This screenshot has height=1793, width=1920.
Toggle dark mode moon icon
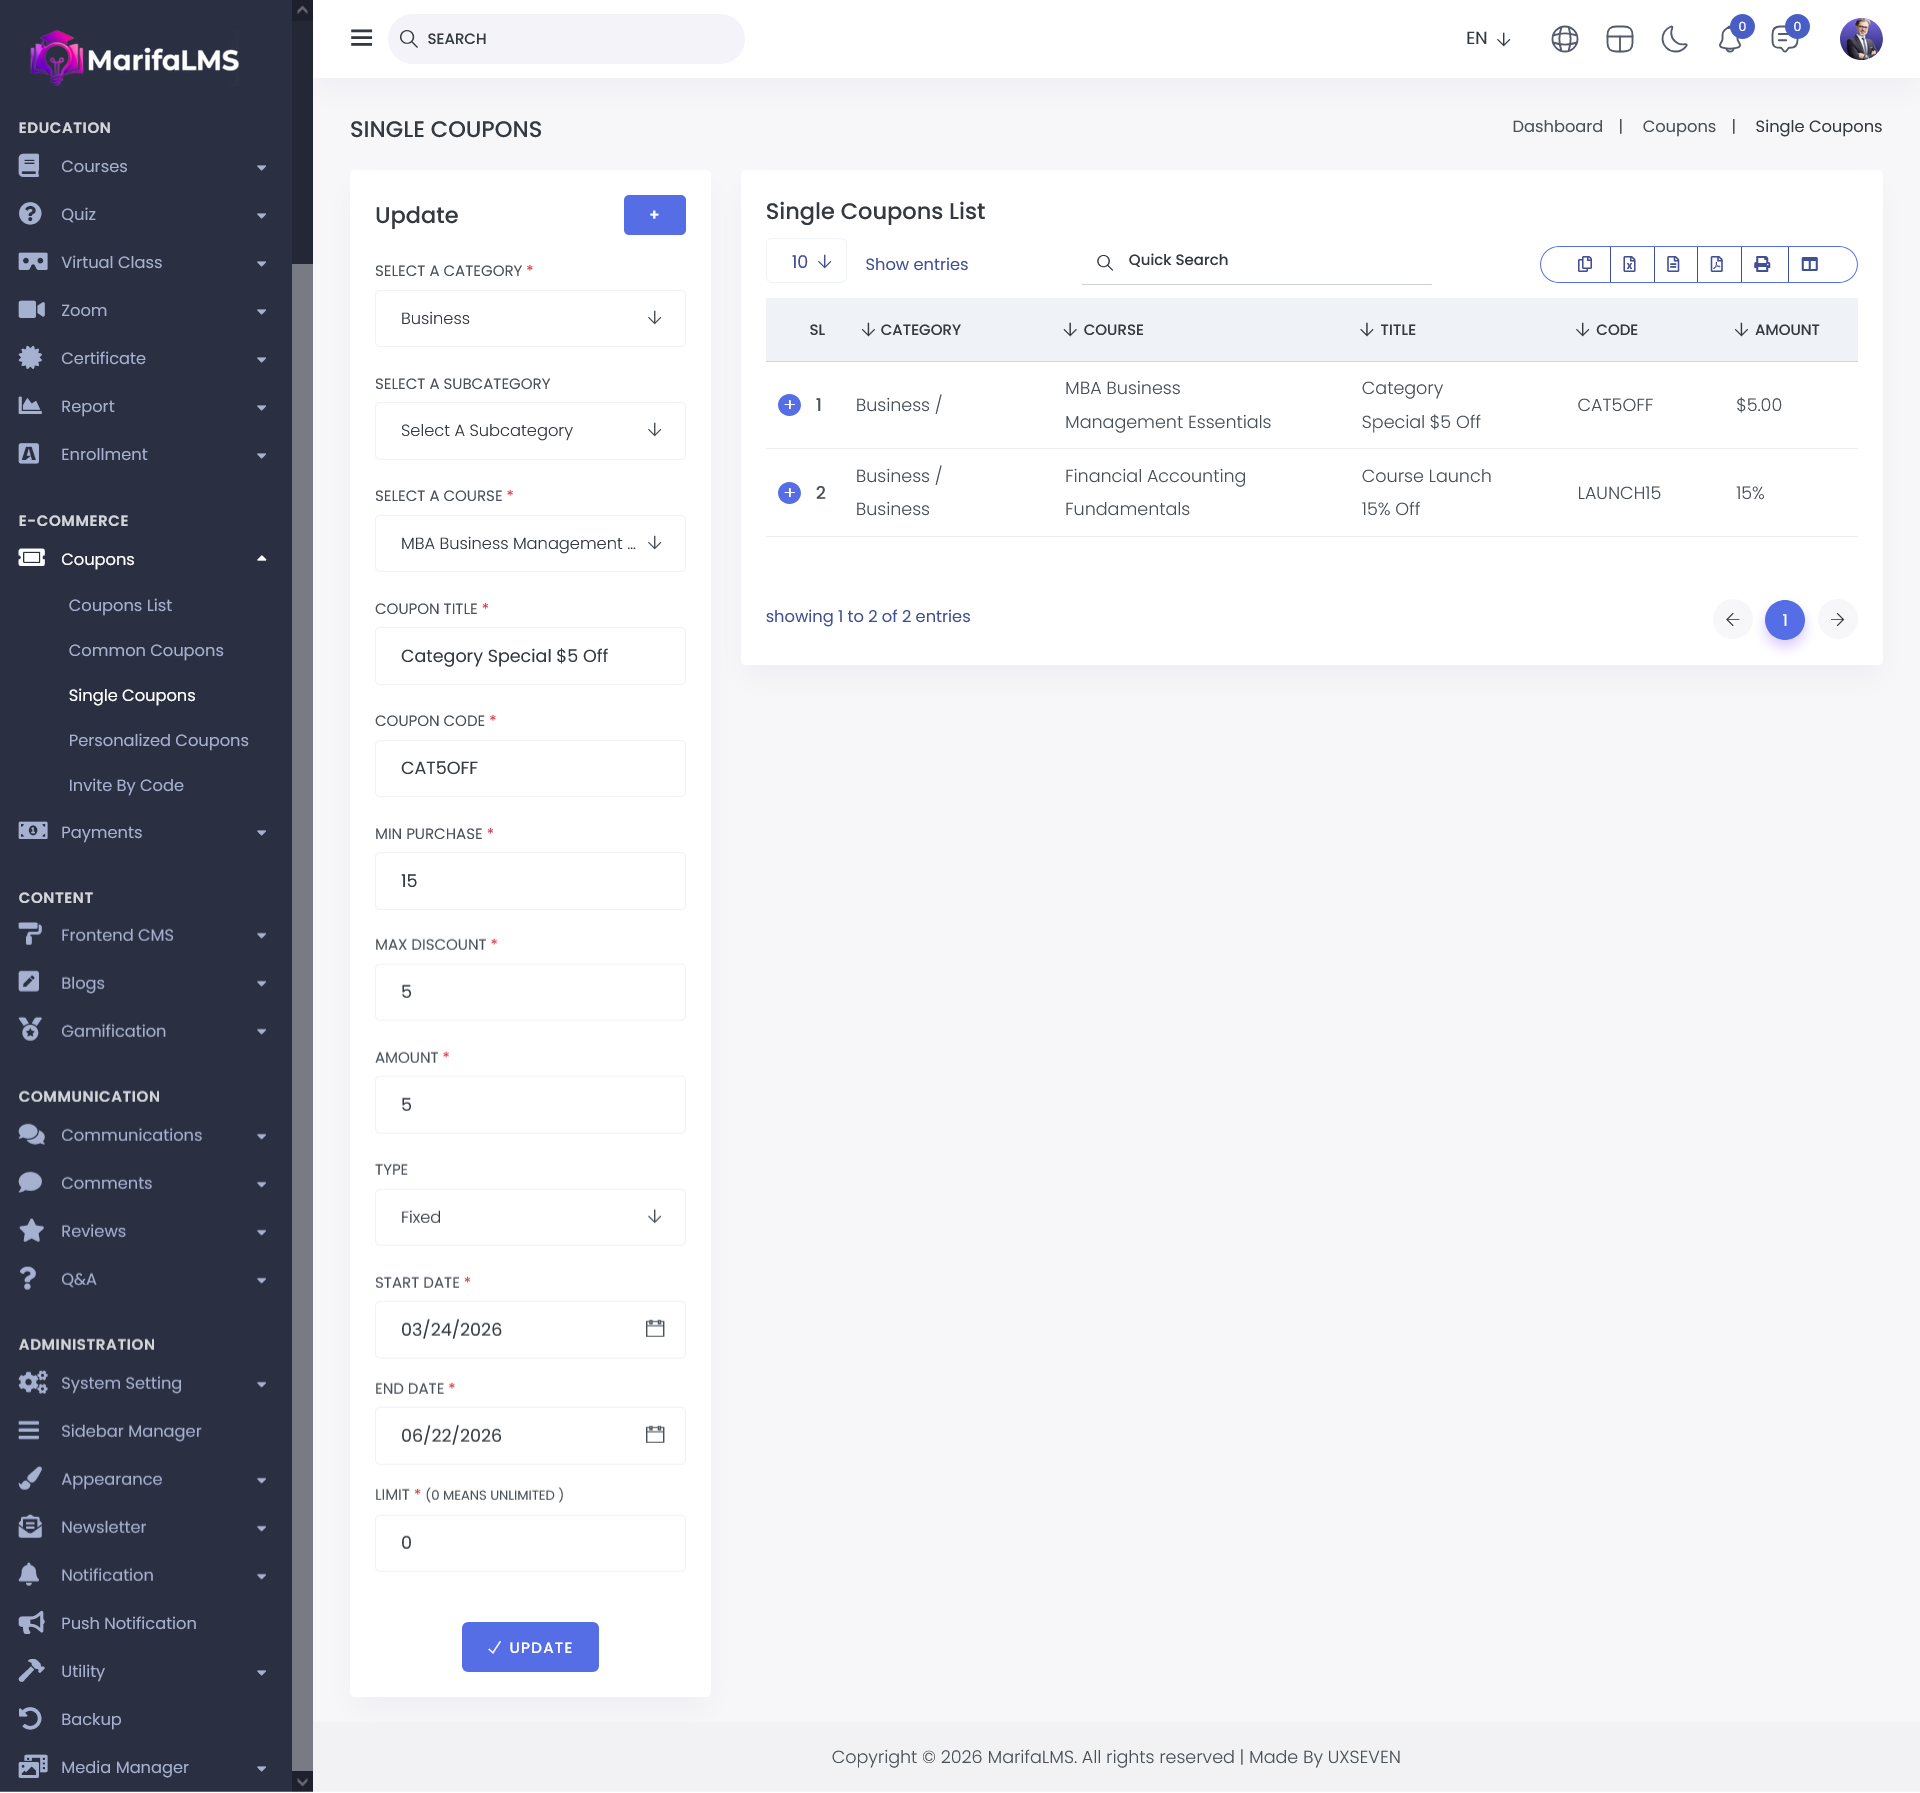tap(1674, 39)
